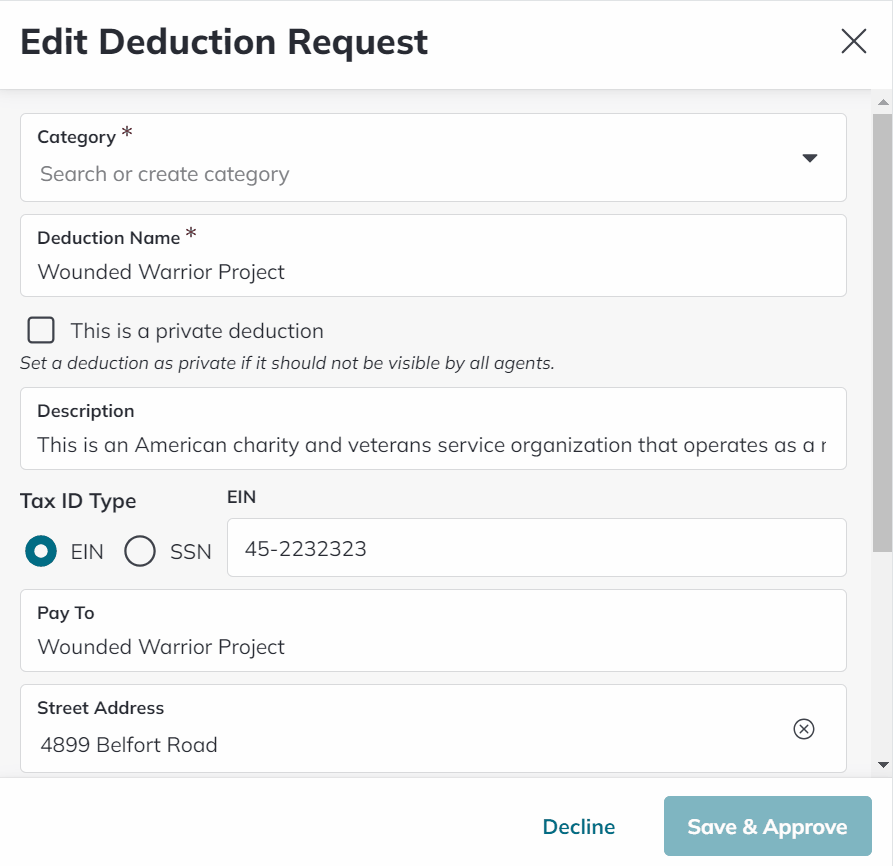Close the Edit Deduction Request dialog
Viewport: 893px width, 866px height.
coord(854,41)
